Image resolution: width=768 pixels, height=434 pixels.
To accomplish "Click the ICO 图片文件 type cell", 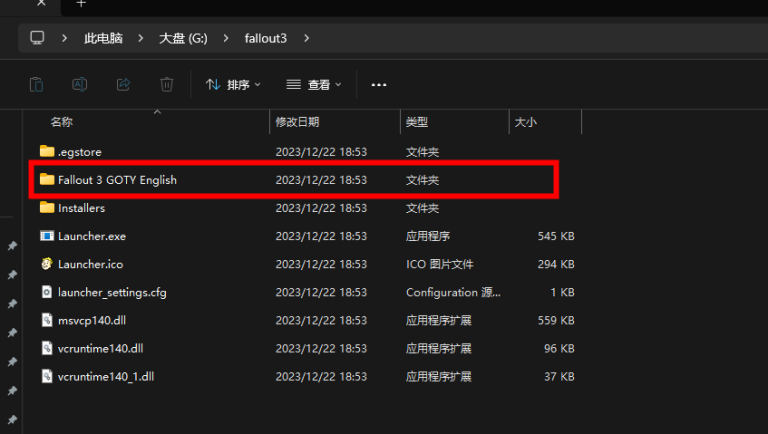I will click(439, 265).
